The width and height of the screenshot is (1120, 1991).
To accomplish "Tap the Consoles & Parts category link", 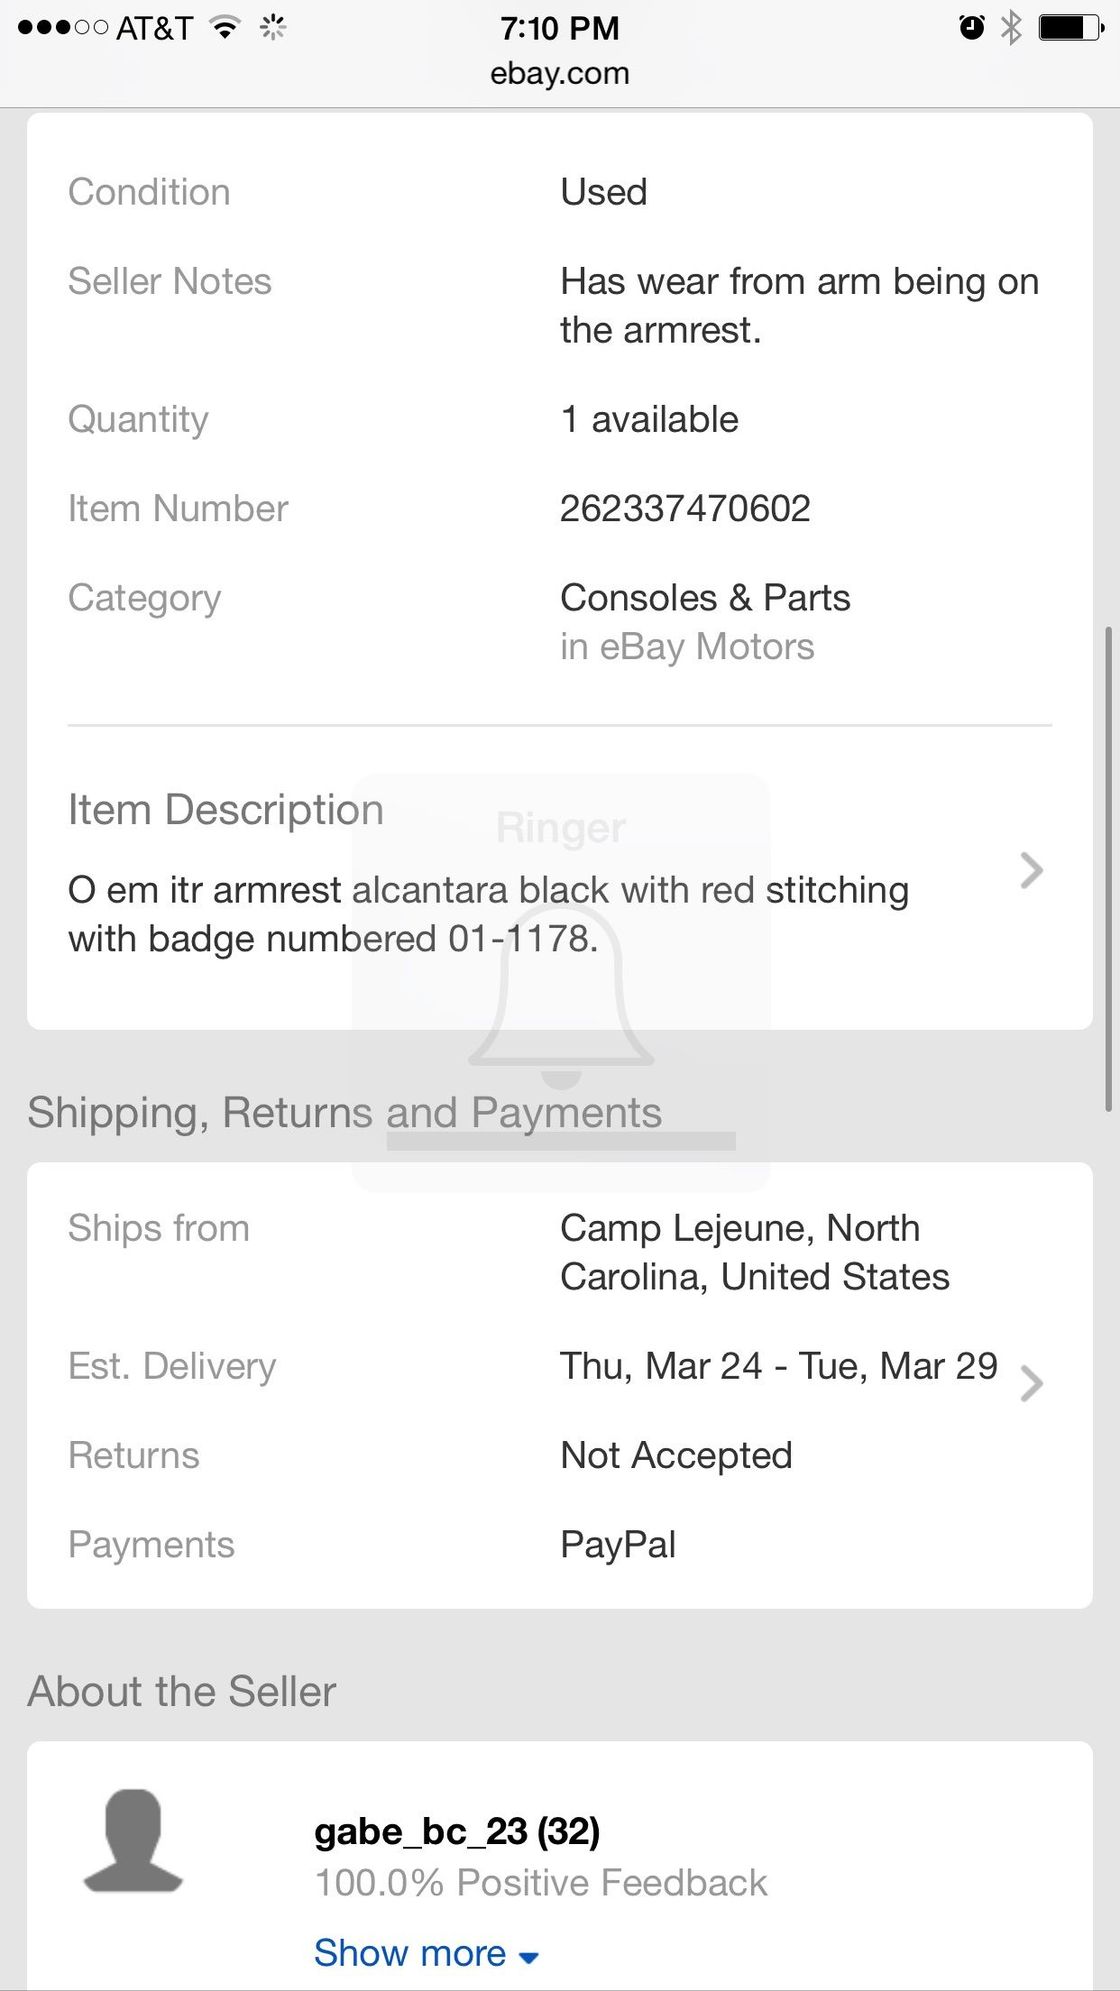I will [x=705, y=598].
